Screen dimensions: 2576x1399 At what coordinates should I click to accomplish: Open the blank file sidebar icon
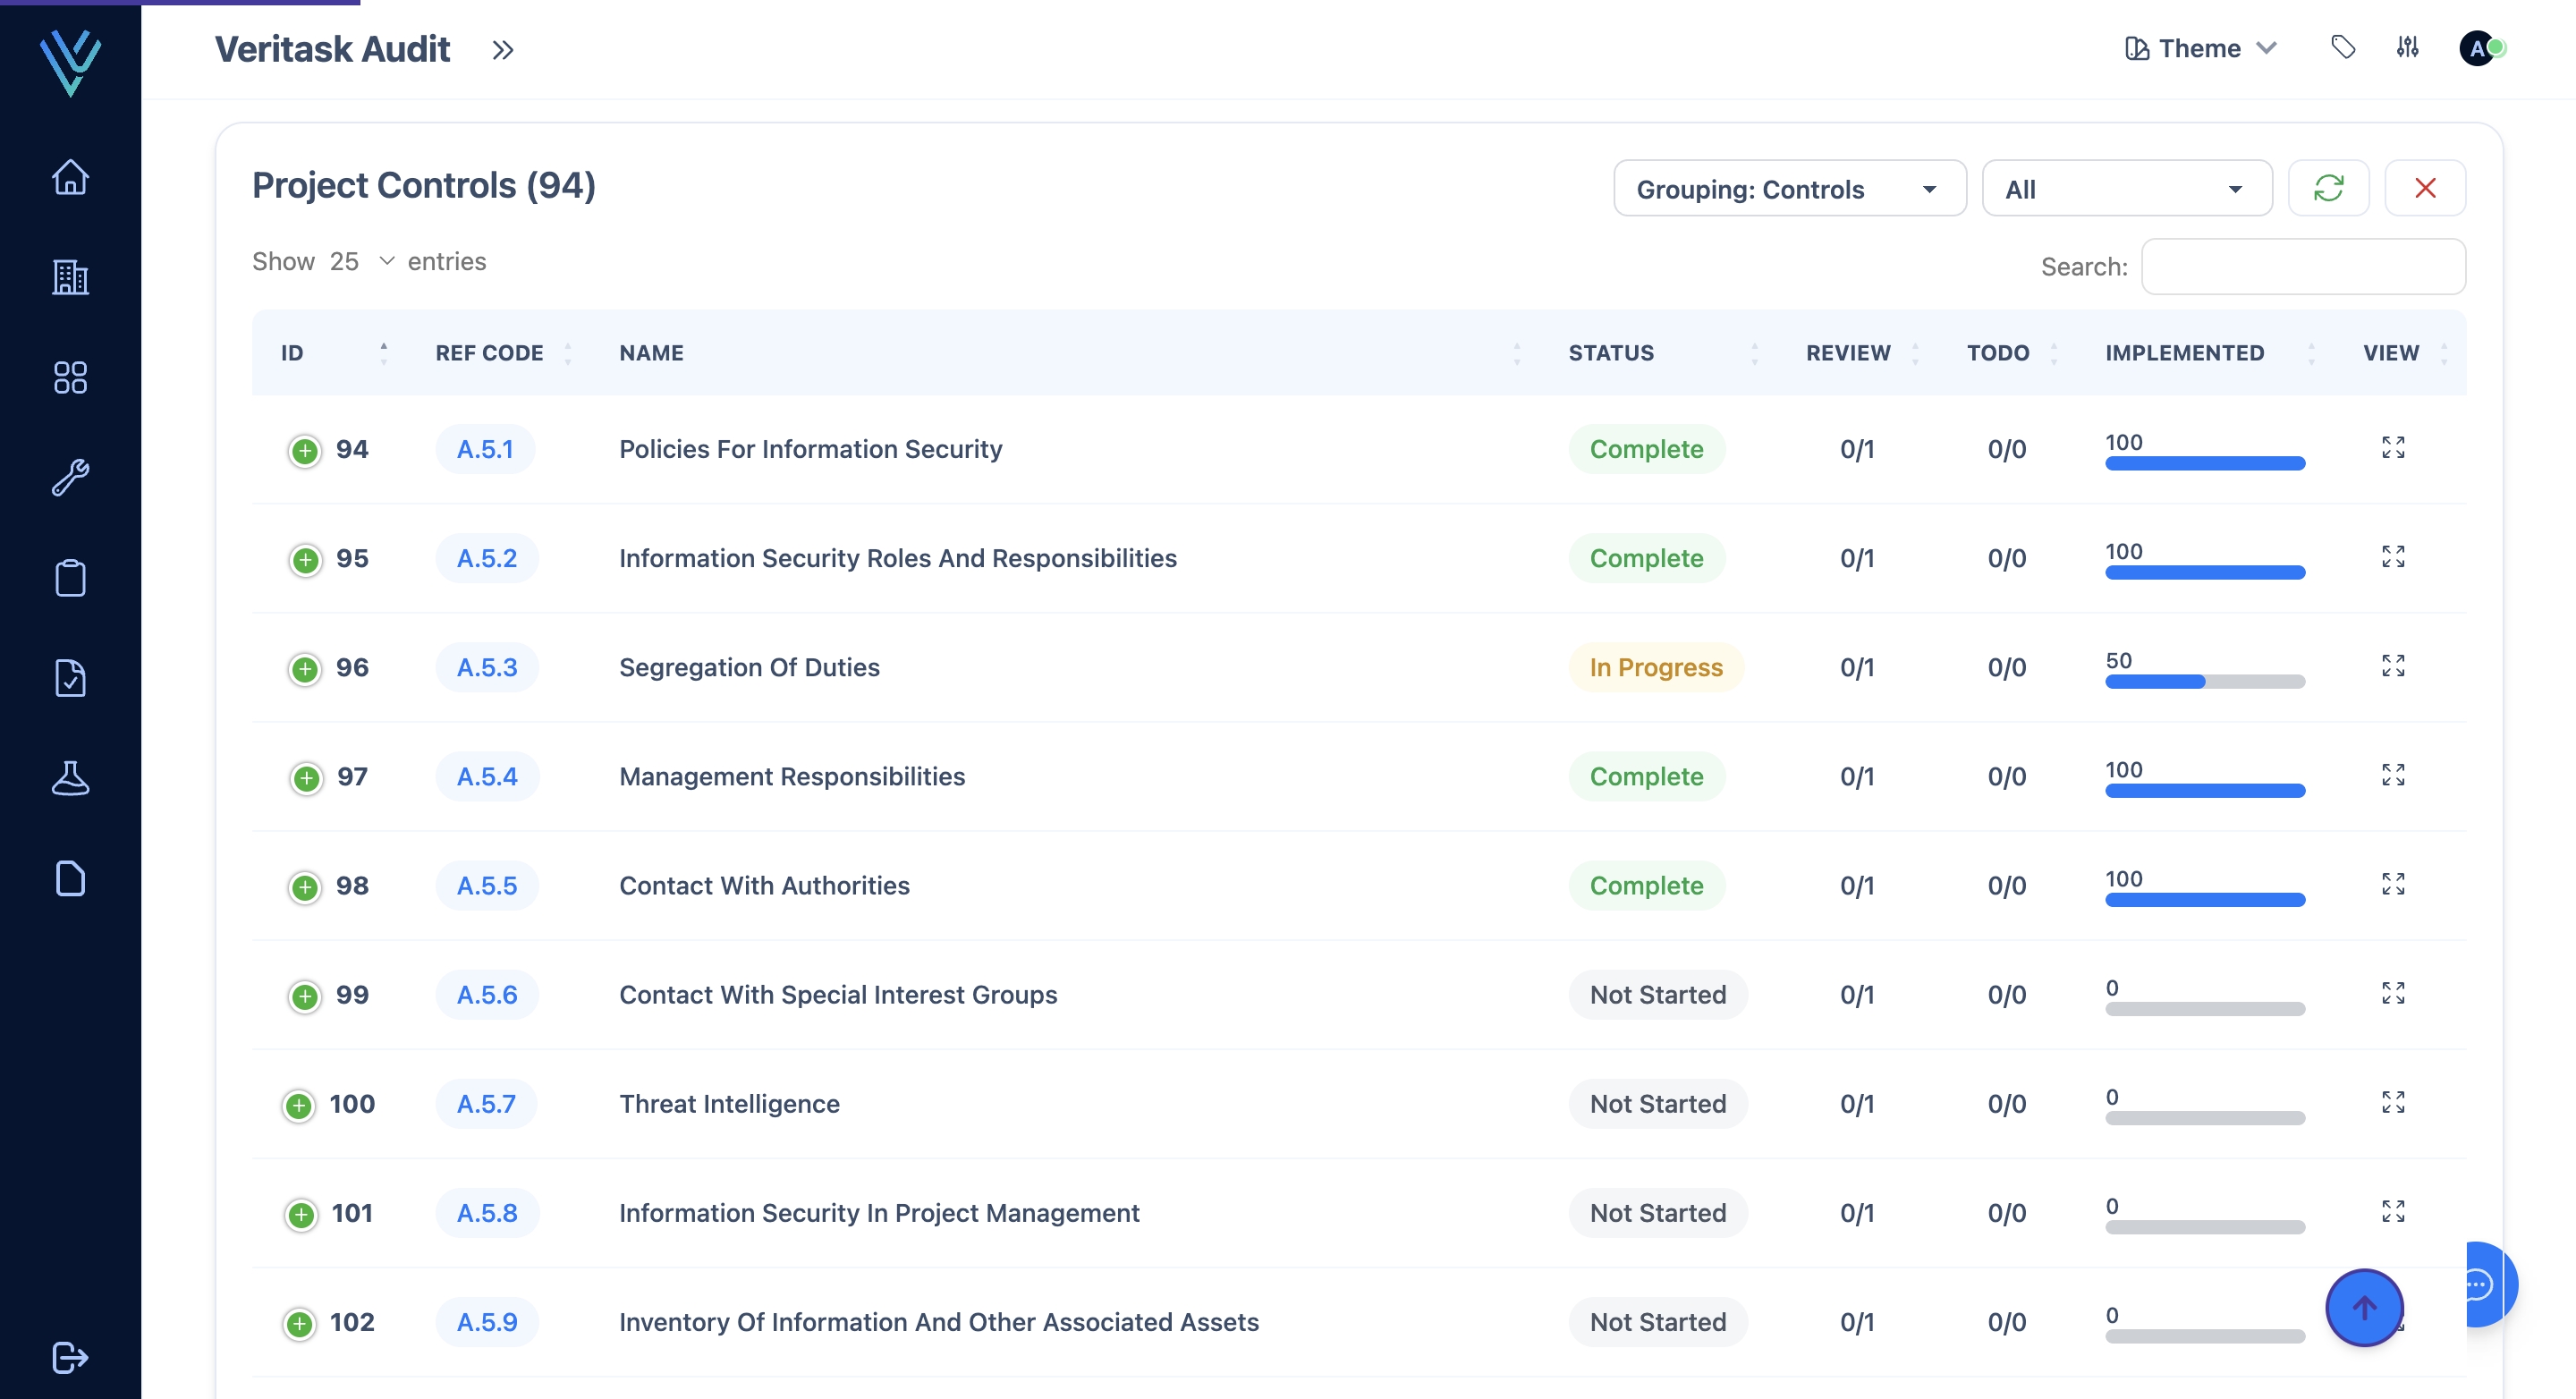(70, 878)
